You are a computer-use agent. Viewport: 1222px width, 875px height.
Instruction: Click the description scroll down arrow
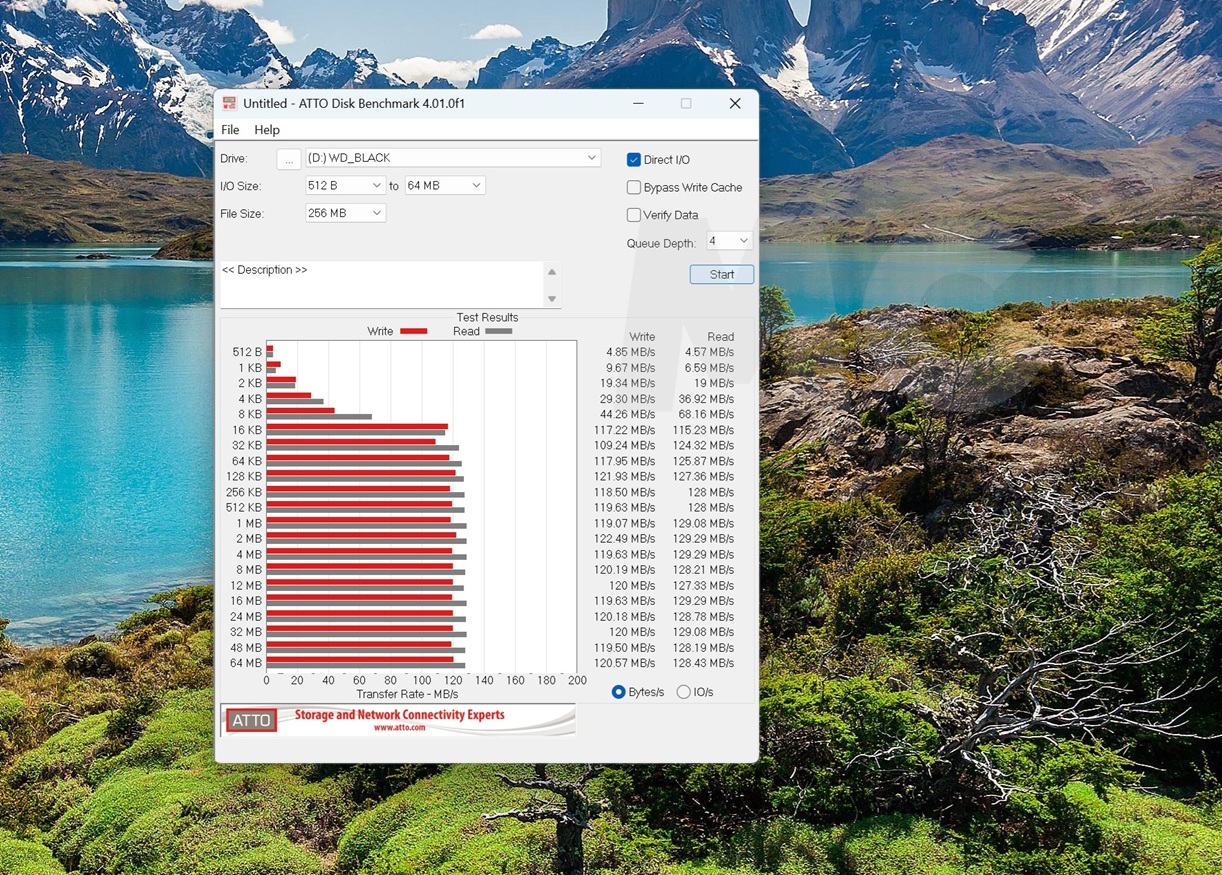pos(552,299)
